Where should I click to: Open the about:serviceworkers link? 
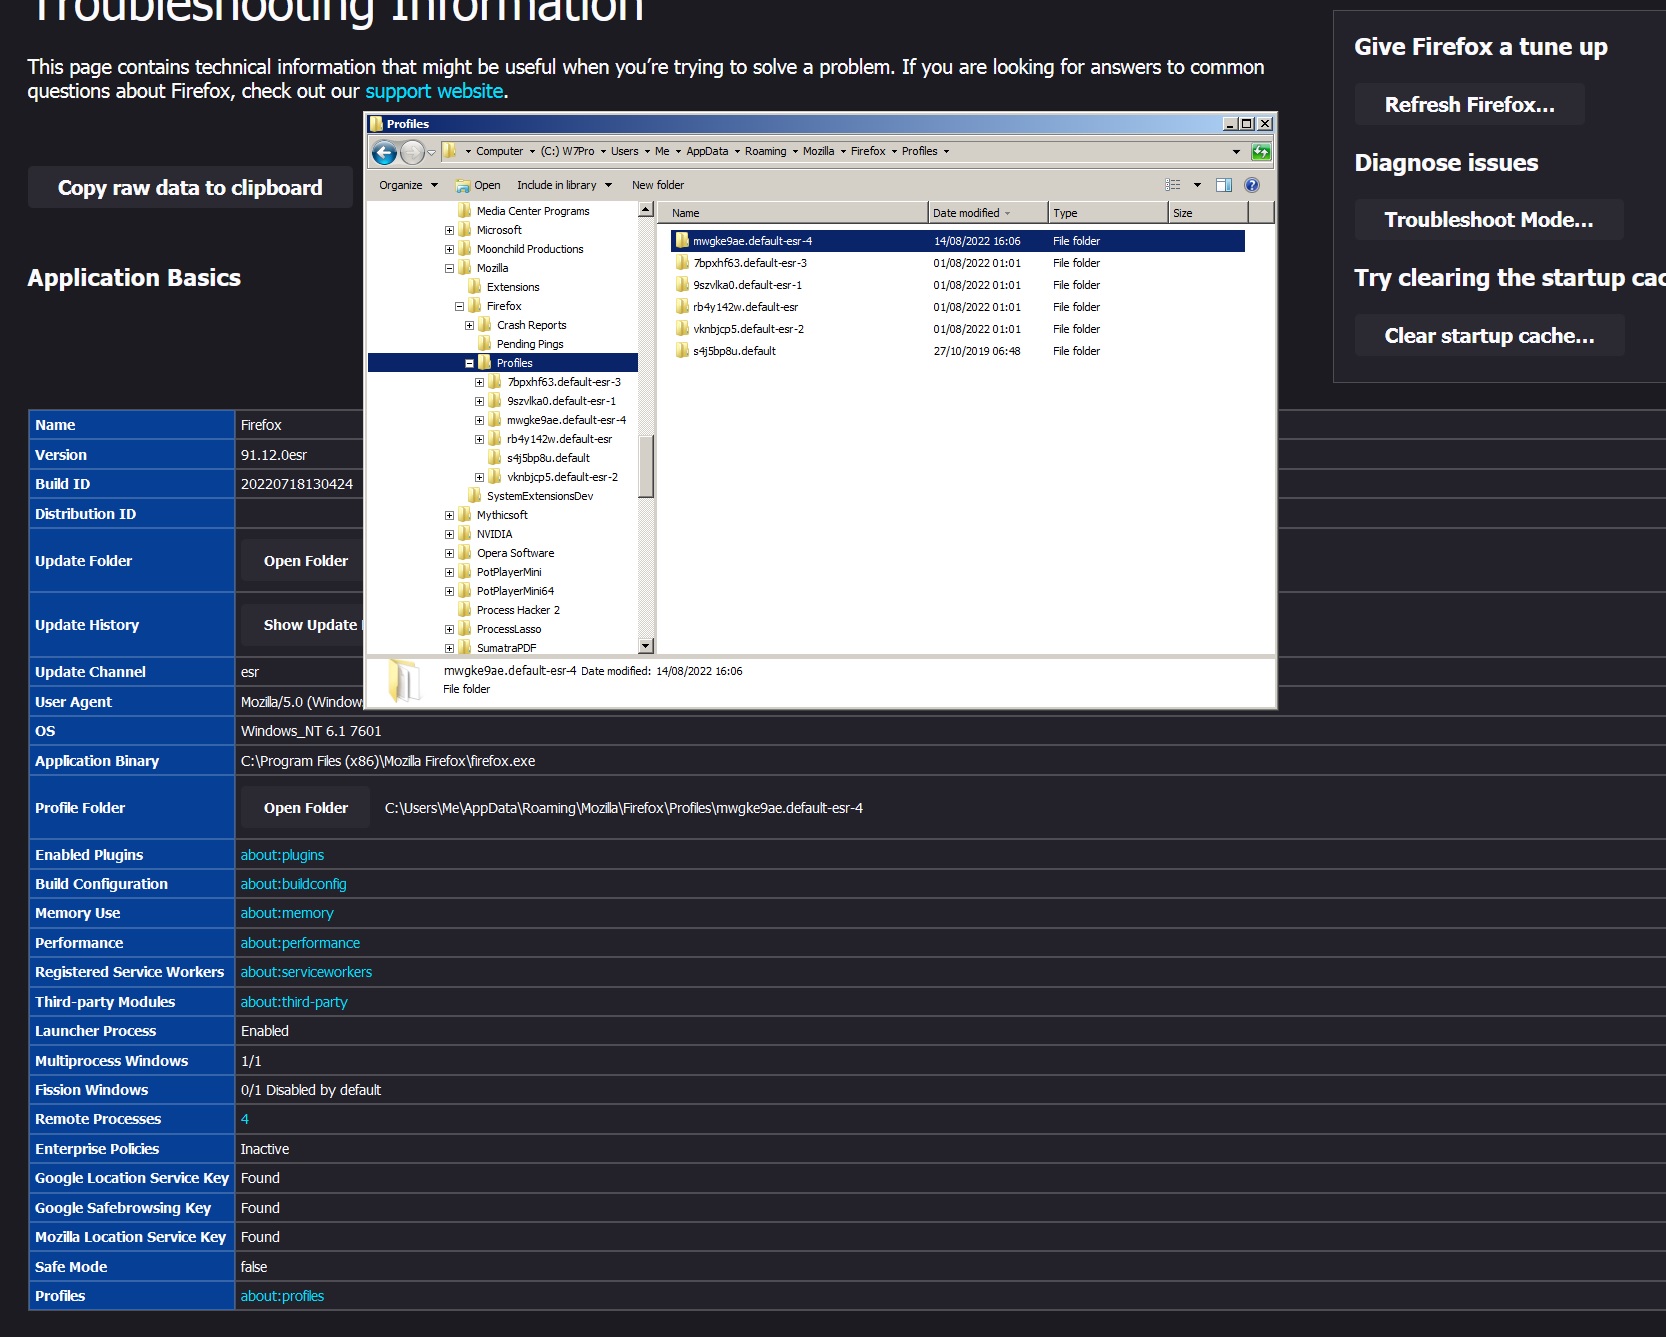306,972
